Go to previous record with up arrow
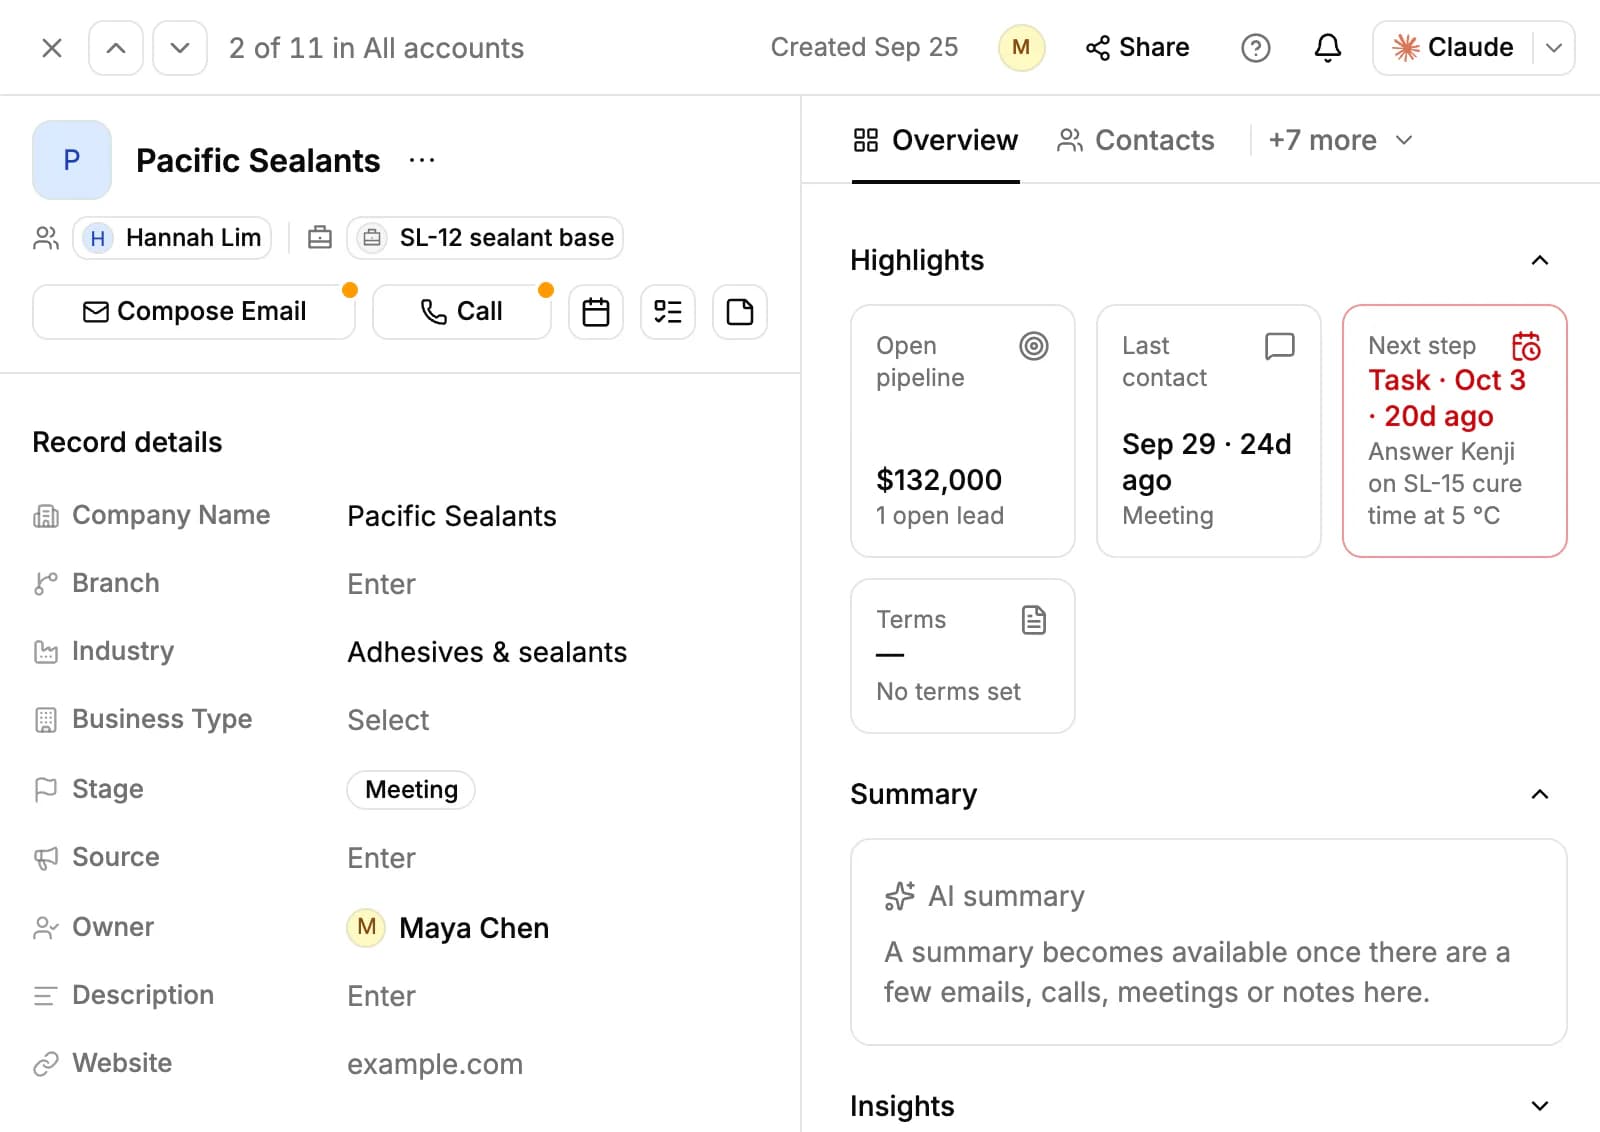The width and height of the screenshot is (1600, 1132). tap(116, 48)
